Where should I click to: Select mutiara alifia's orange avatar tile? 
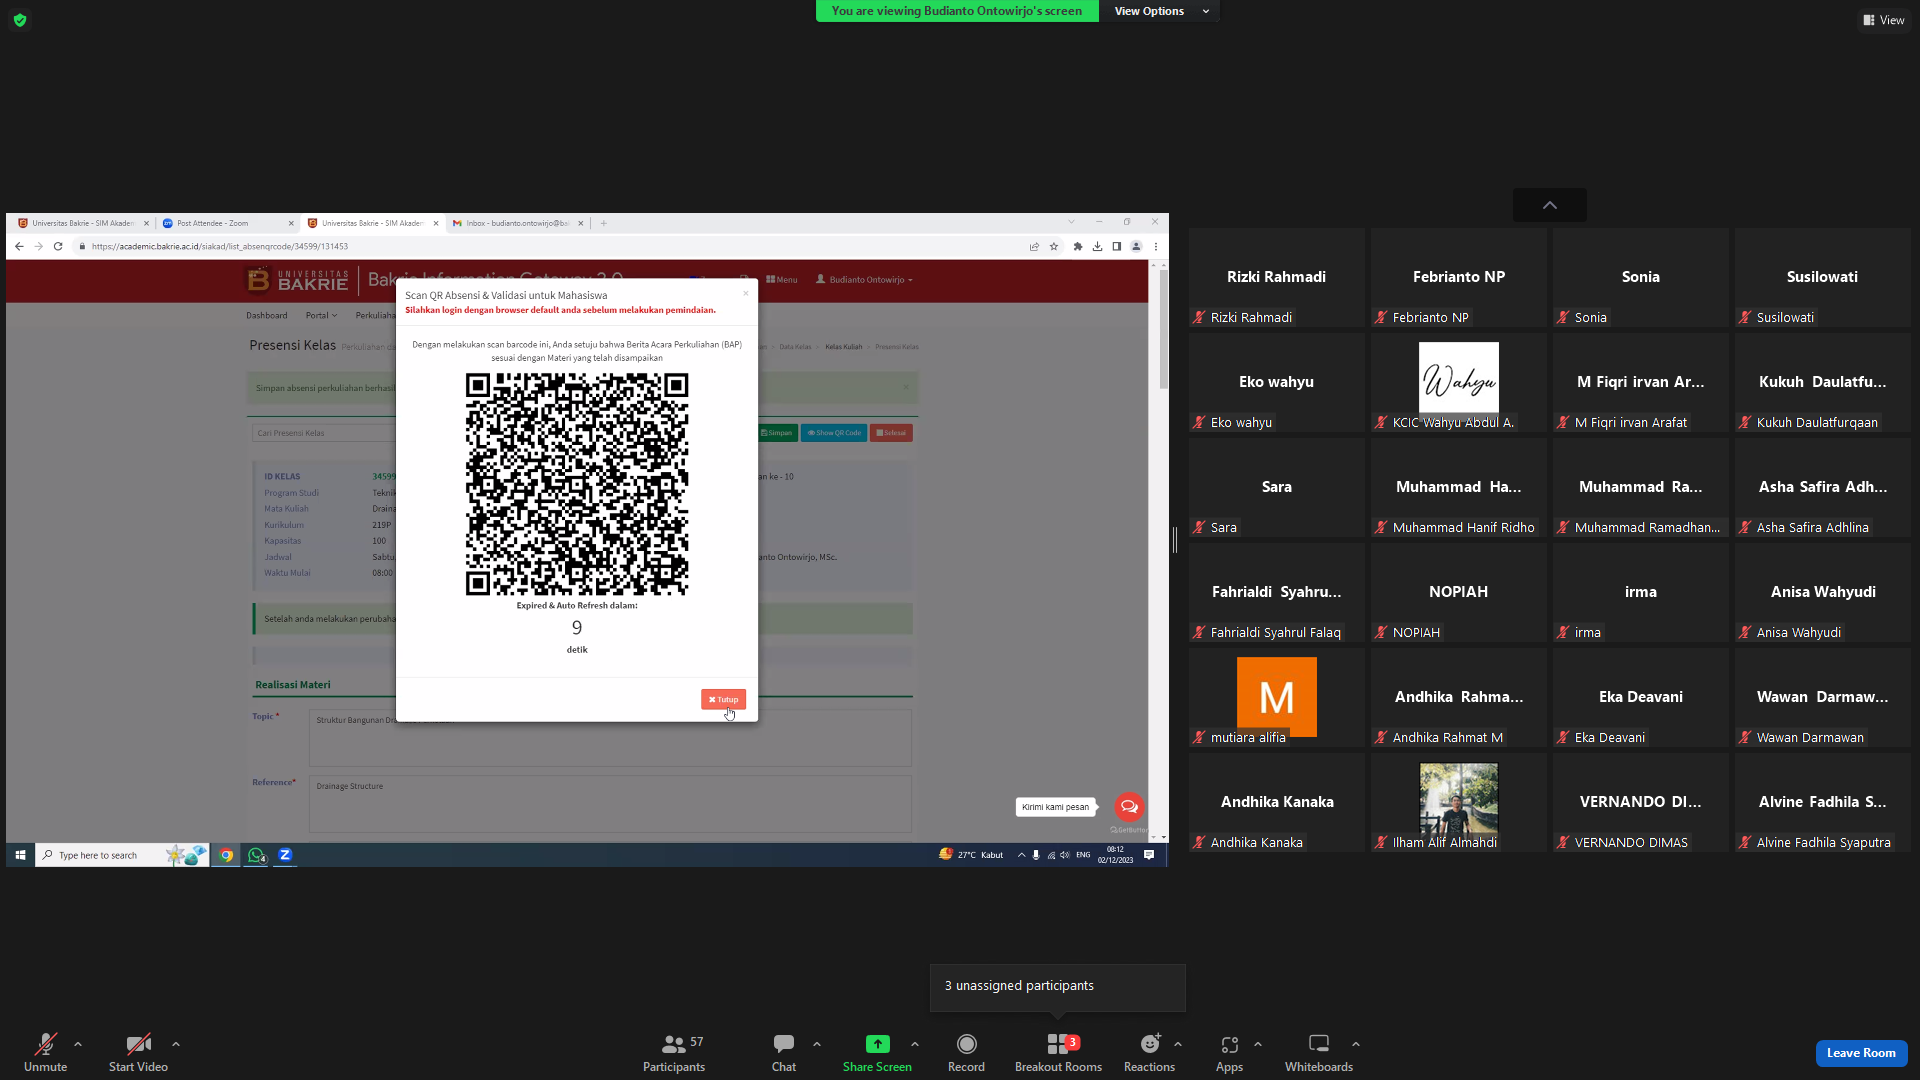[x=1277, y=697]
